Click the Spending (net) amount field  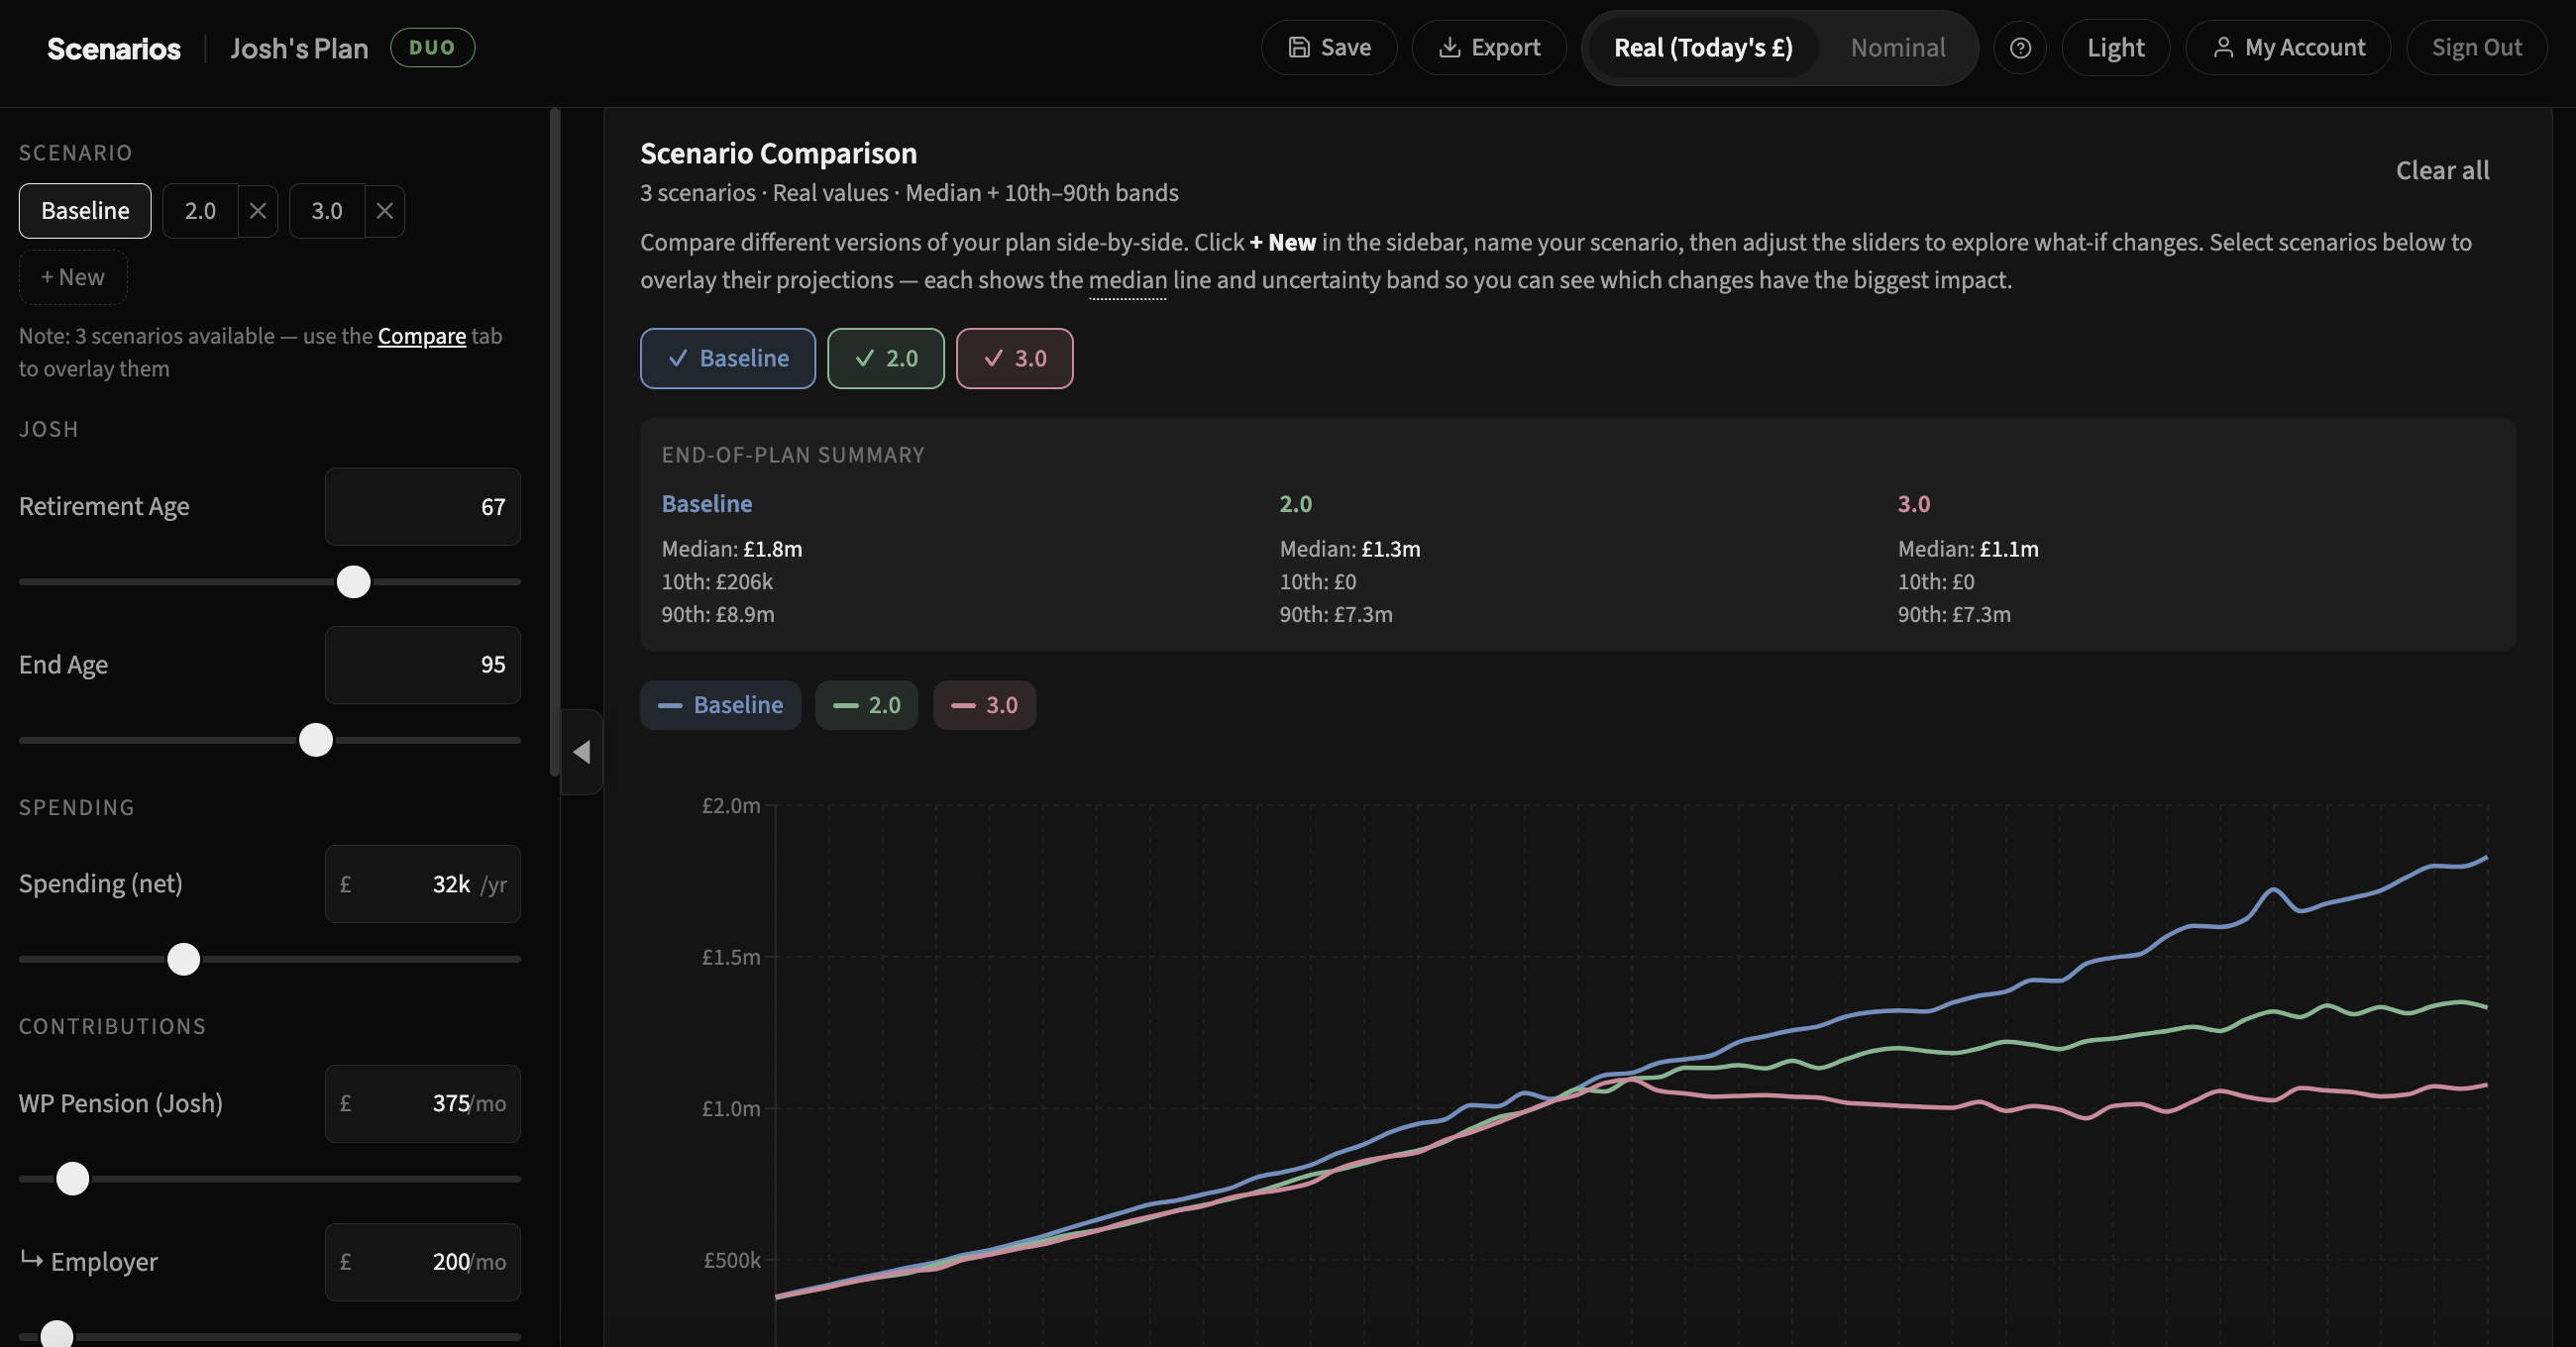[x=422, y=883]
